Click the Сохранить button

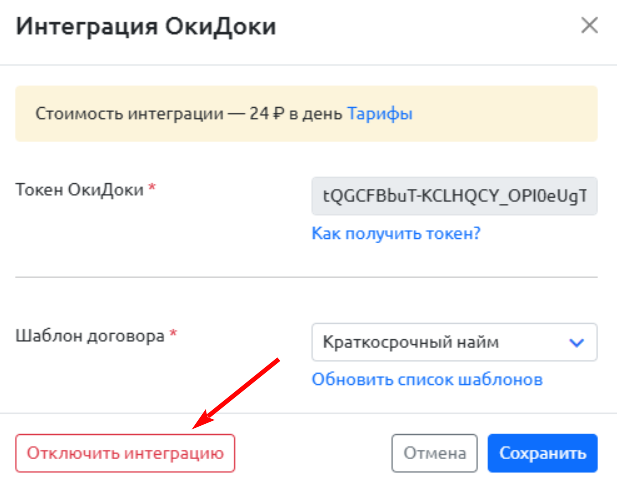(x=543, y=453)
